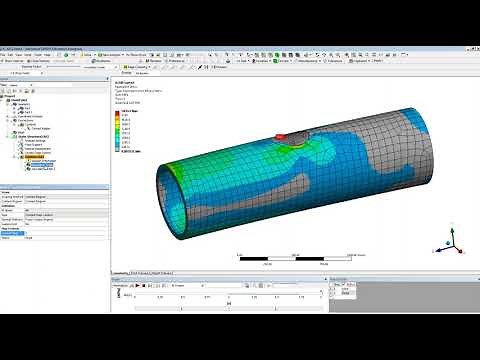Click the red maximum legend color swatch
The image size is (480, 360).
tap(117, 113)
